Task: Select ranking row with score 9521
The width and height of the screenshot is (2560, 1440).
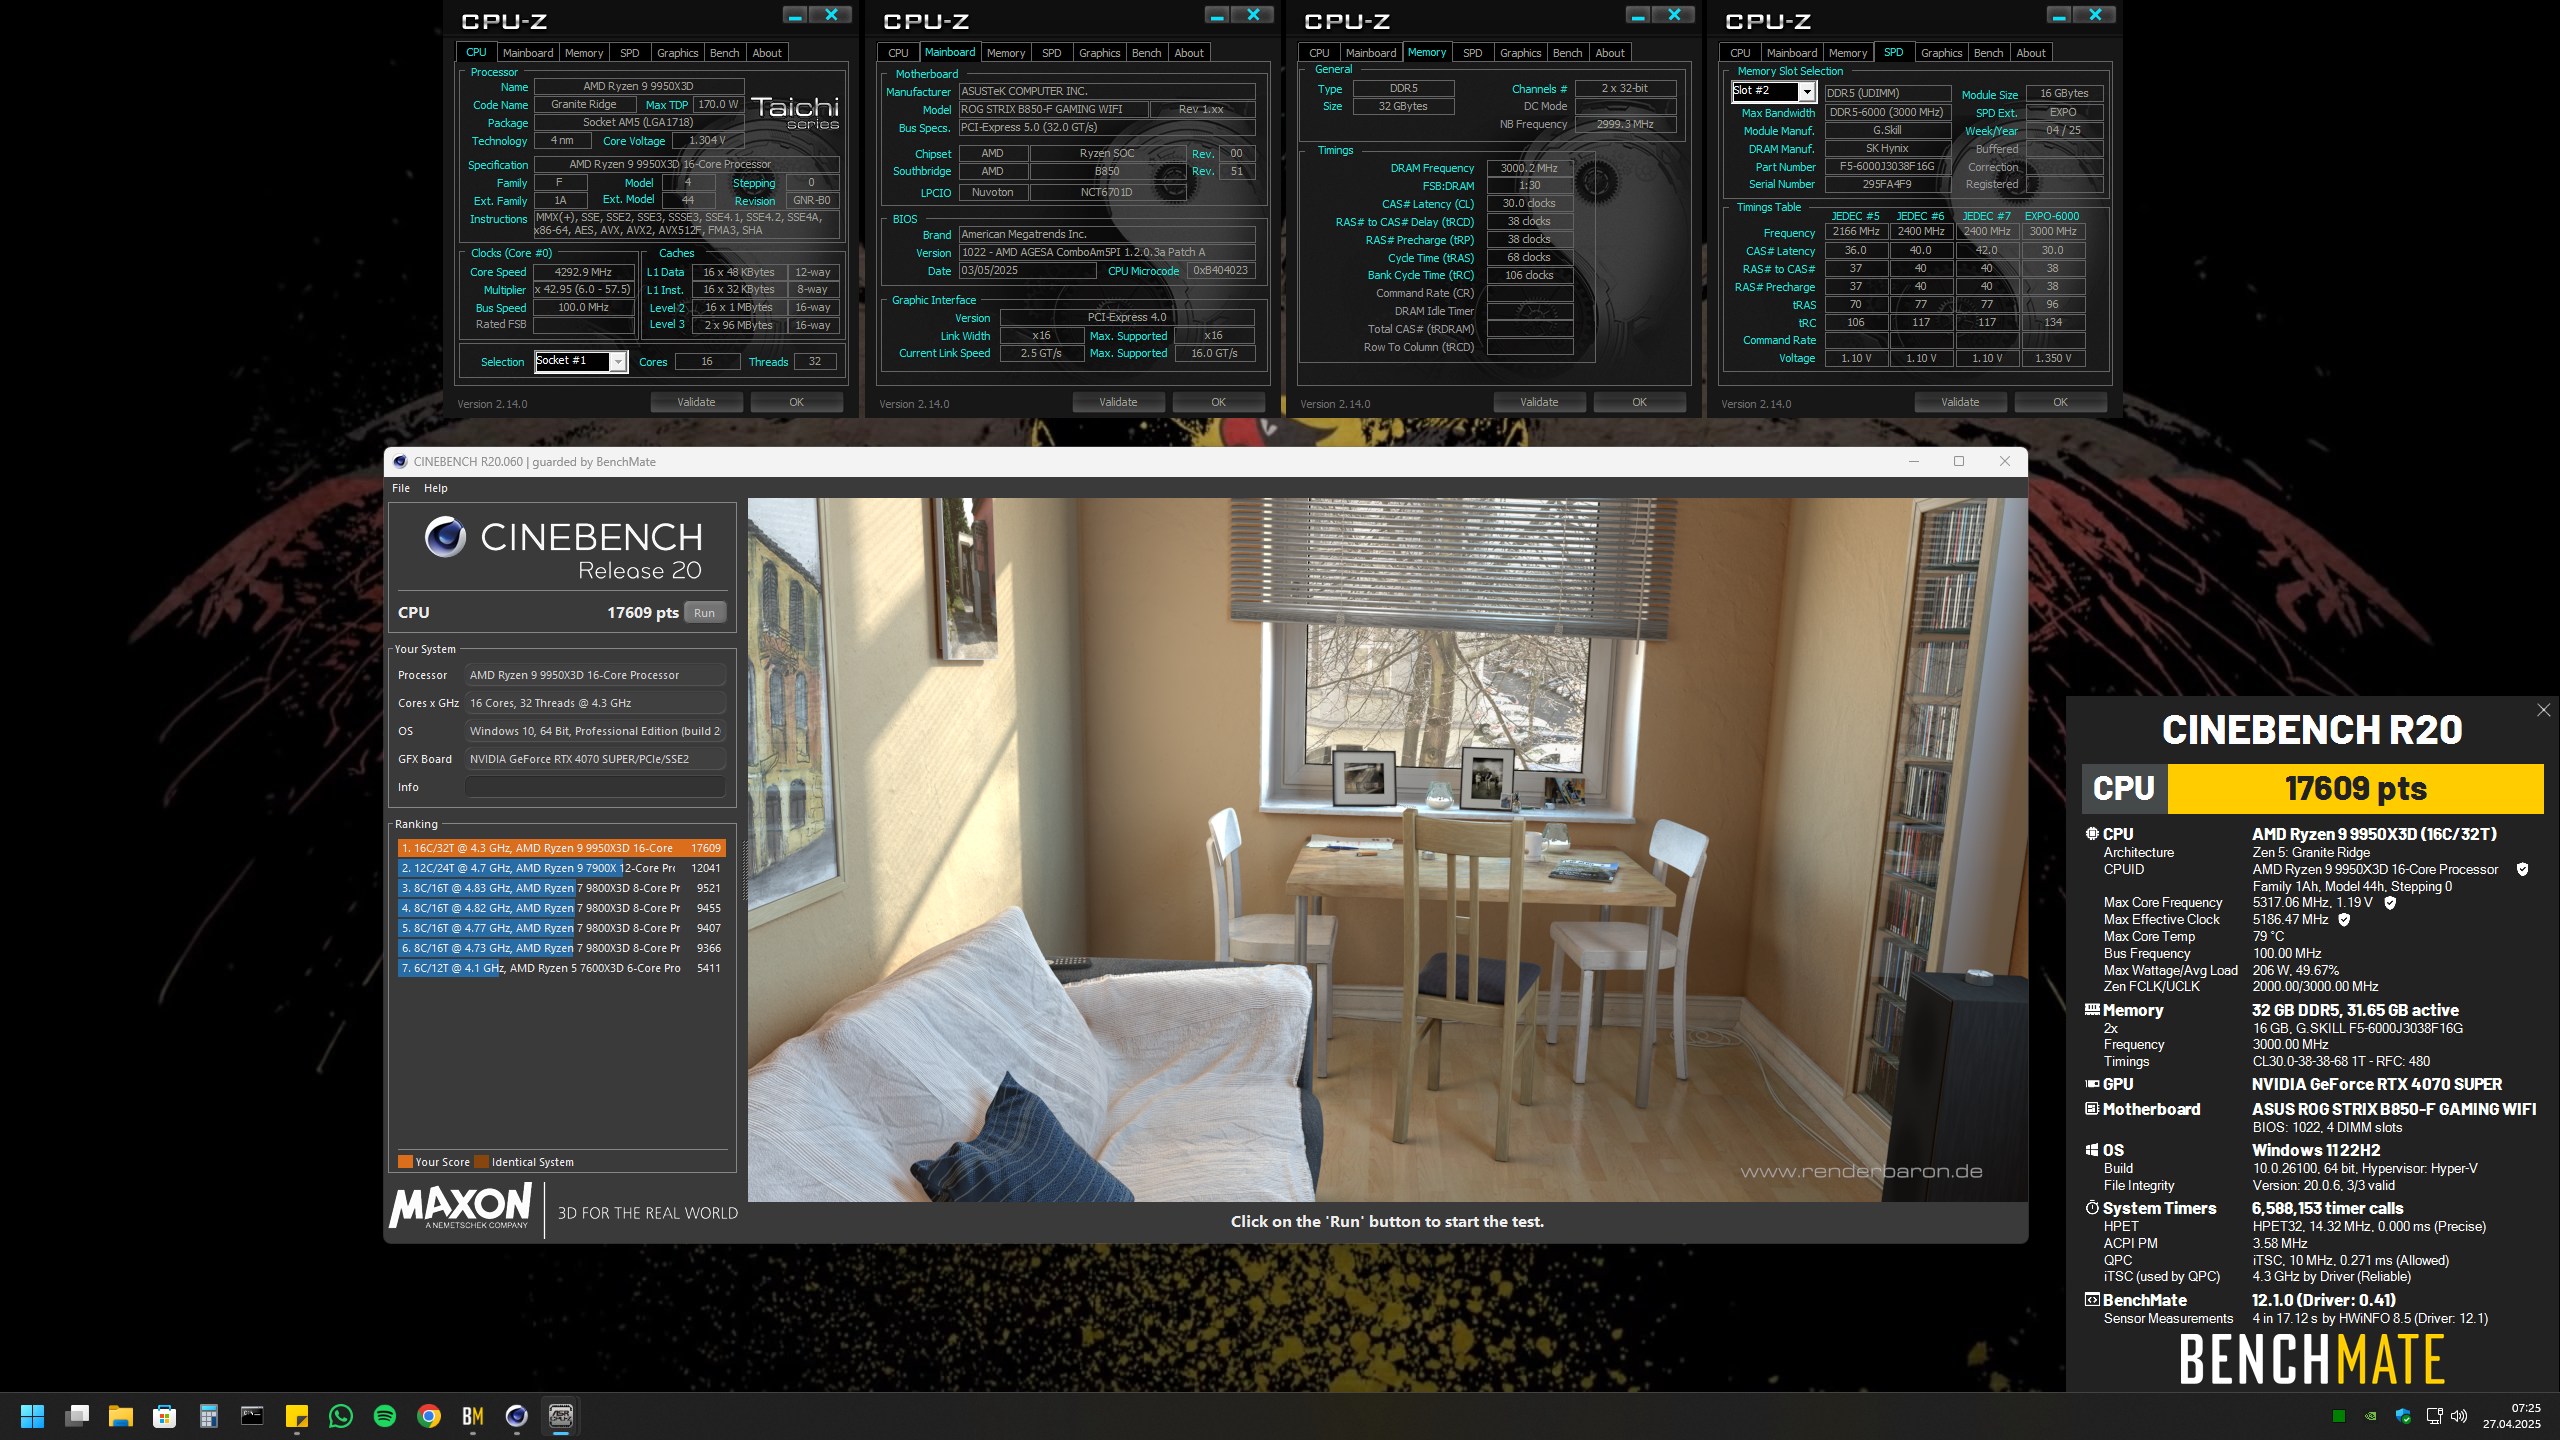Action: pyautogui.click(x=561, y=888)
